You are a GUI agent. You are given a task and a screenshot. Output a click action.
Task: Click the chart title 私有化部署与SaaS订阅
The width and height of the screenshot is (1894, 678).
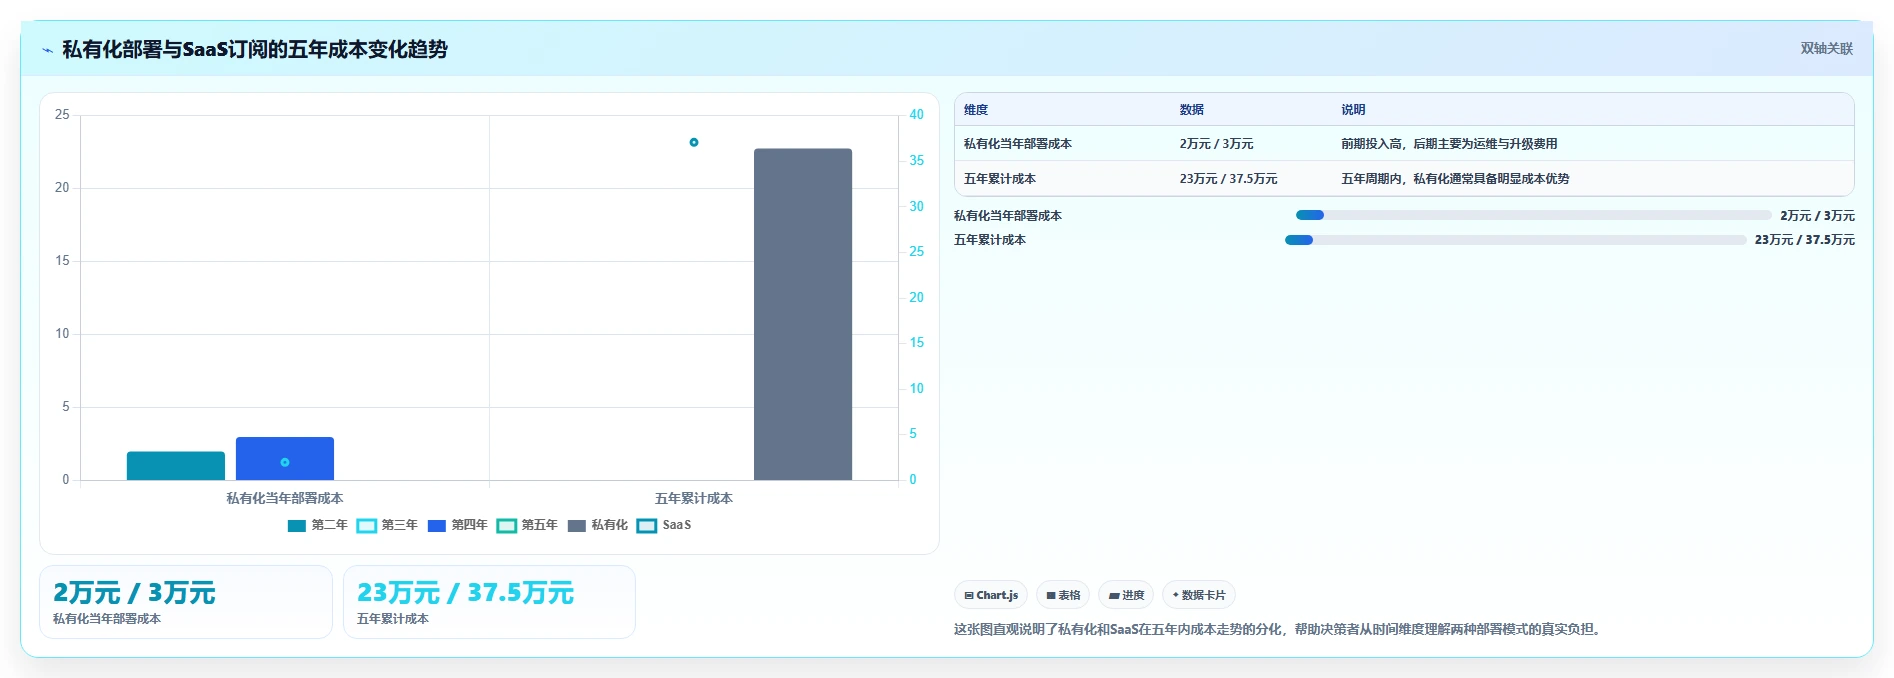point(255,49)
